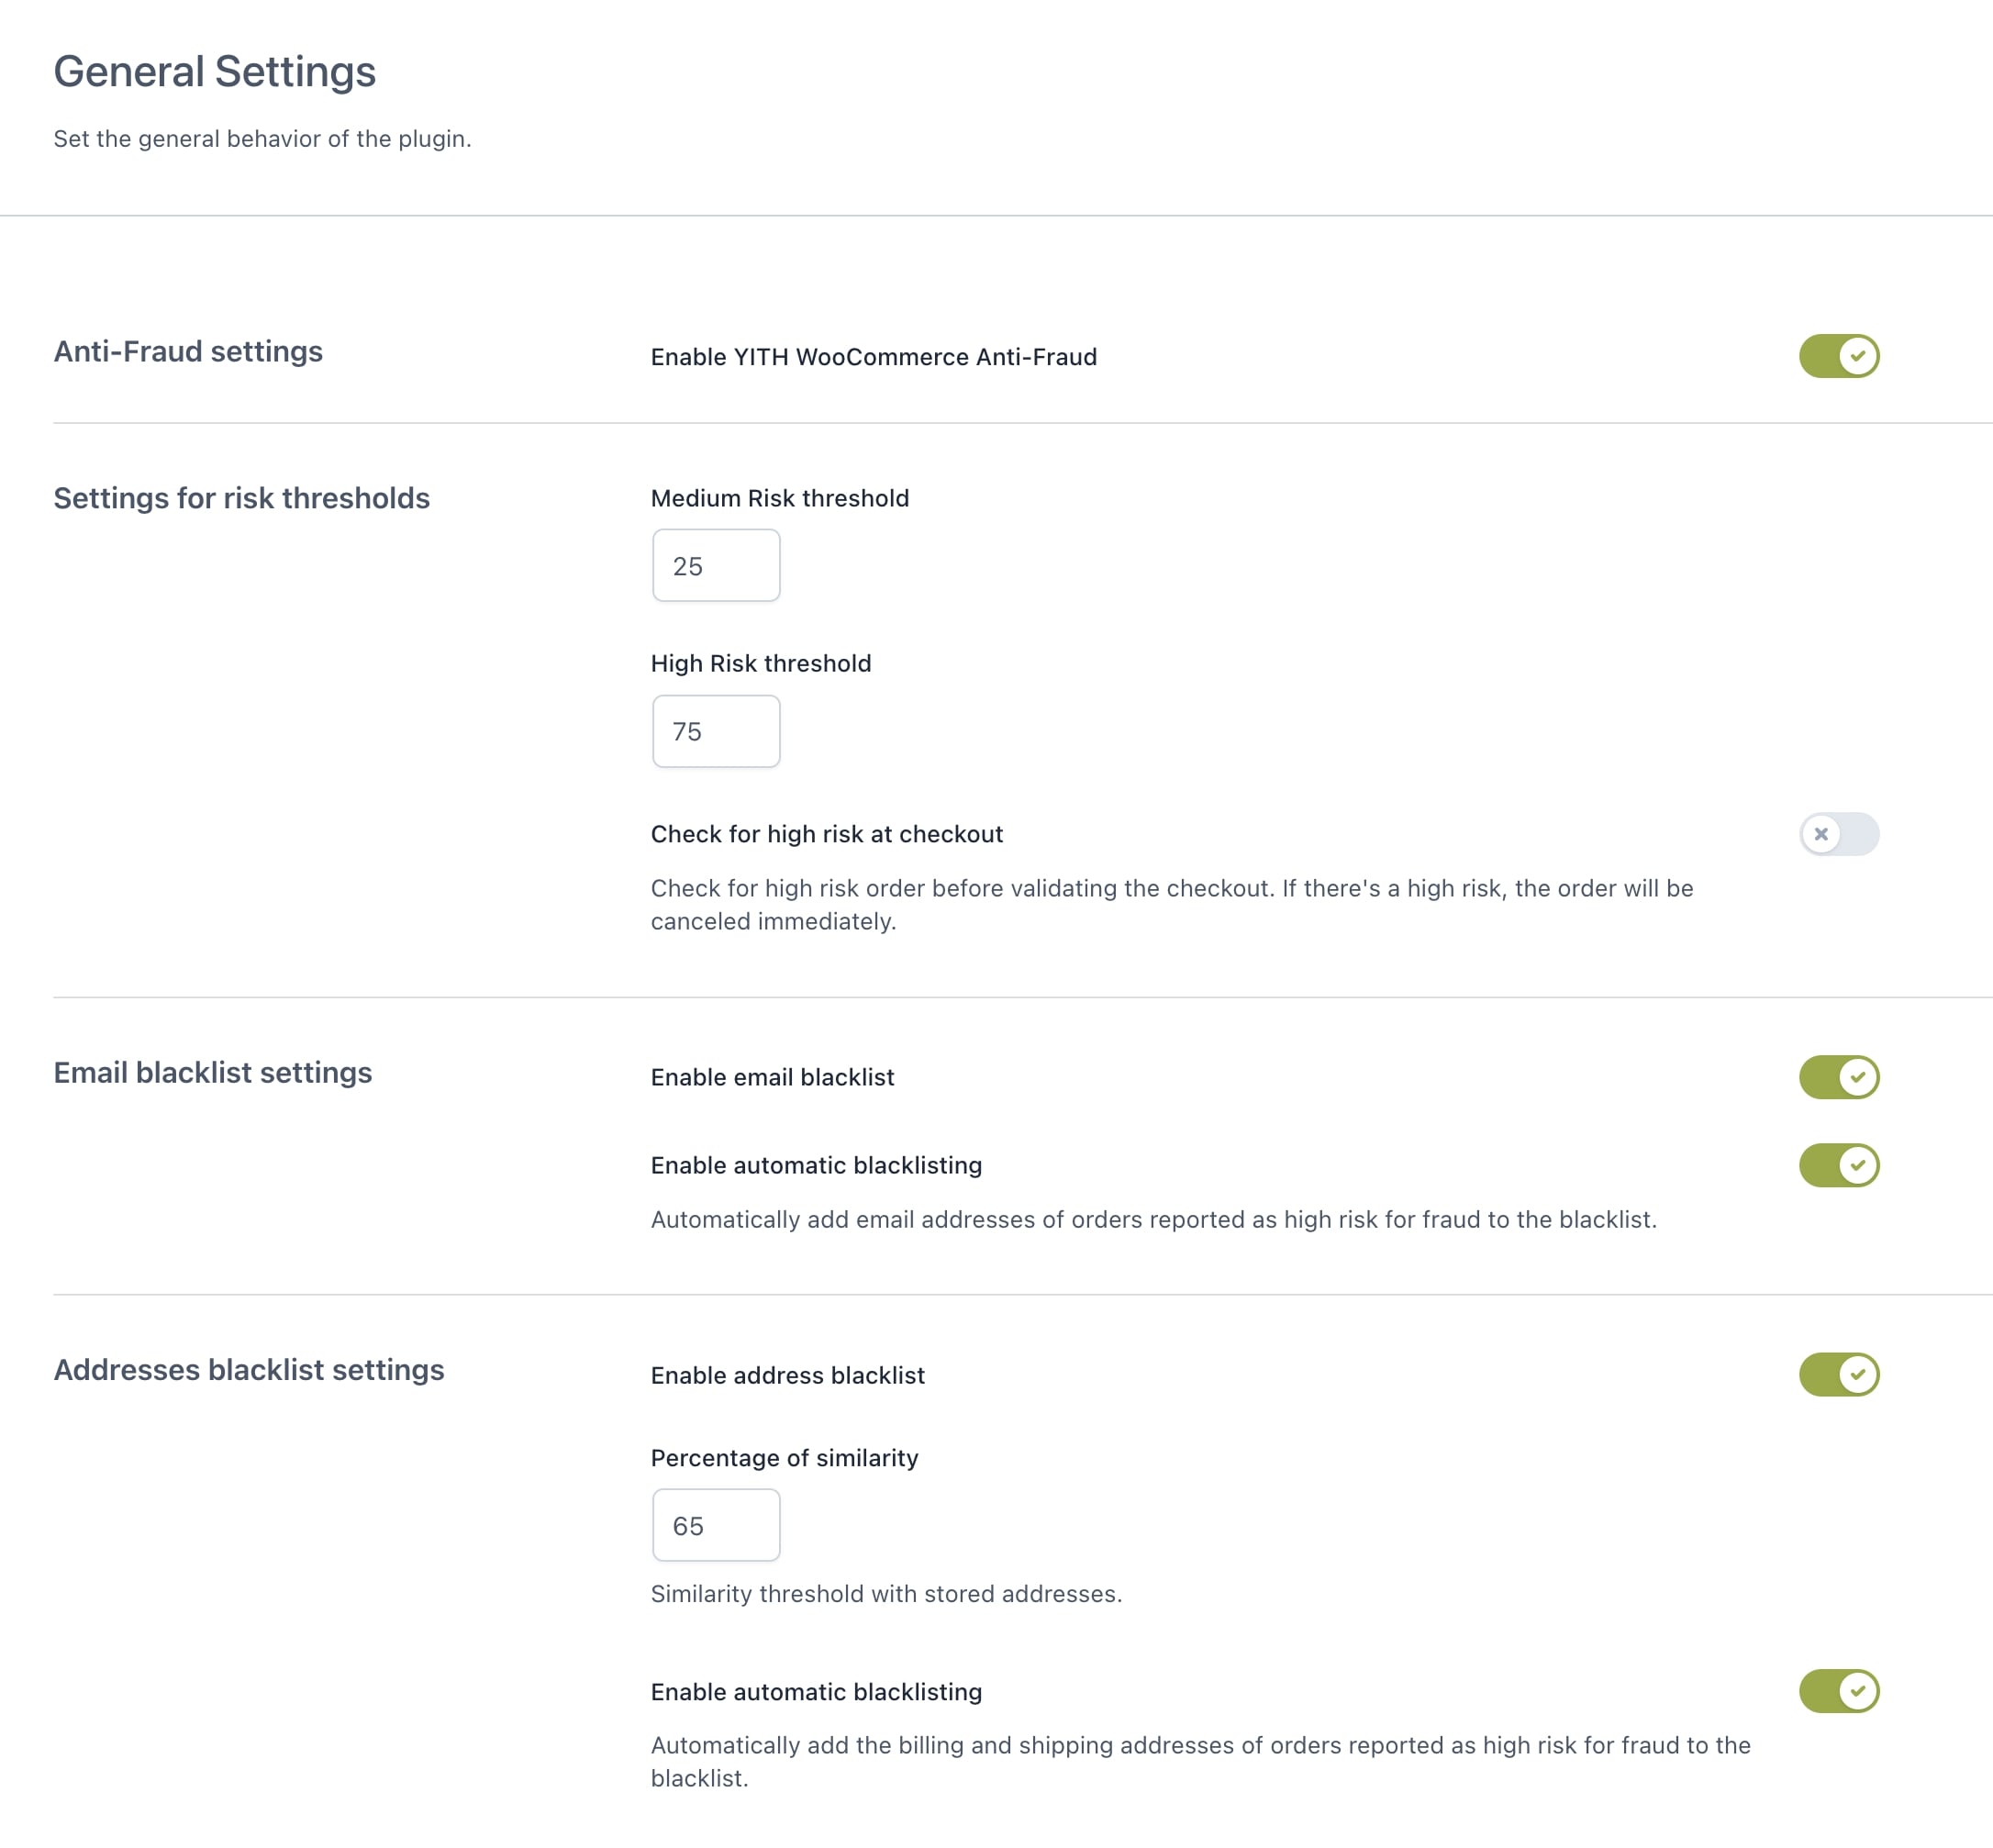Click the Percentage of similarity label
The image size is (1993, 1848).
[784, 1458]
